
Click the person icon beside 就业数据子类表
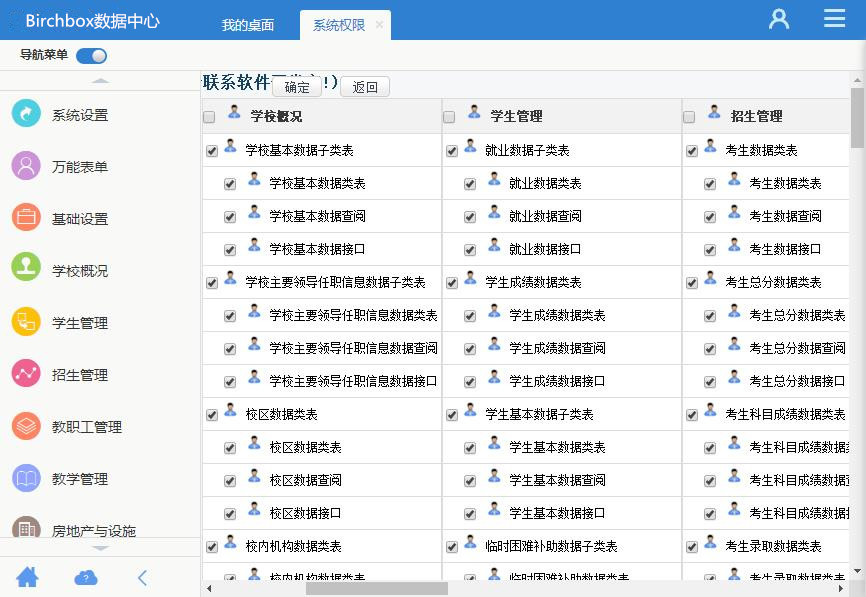(470, 146)
